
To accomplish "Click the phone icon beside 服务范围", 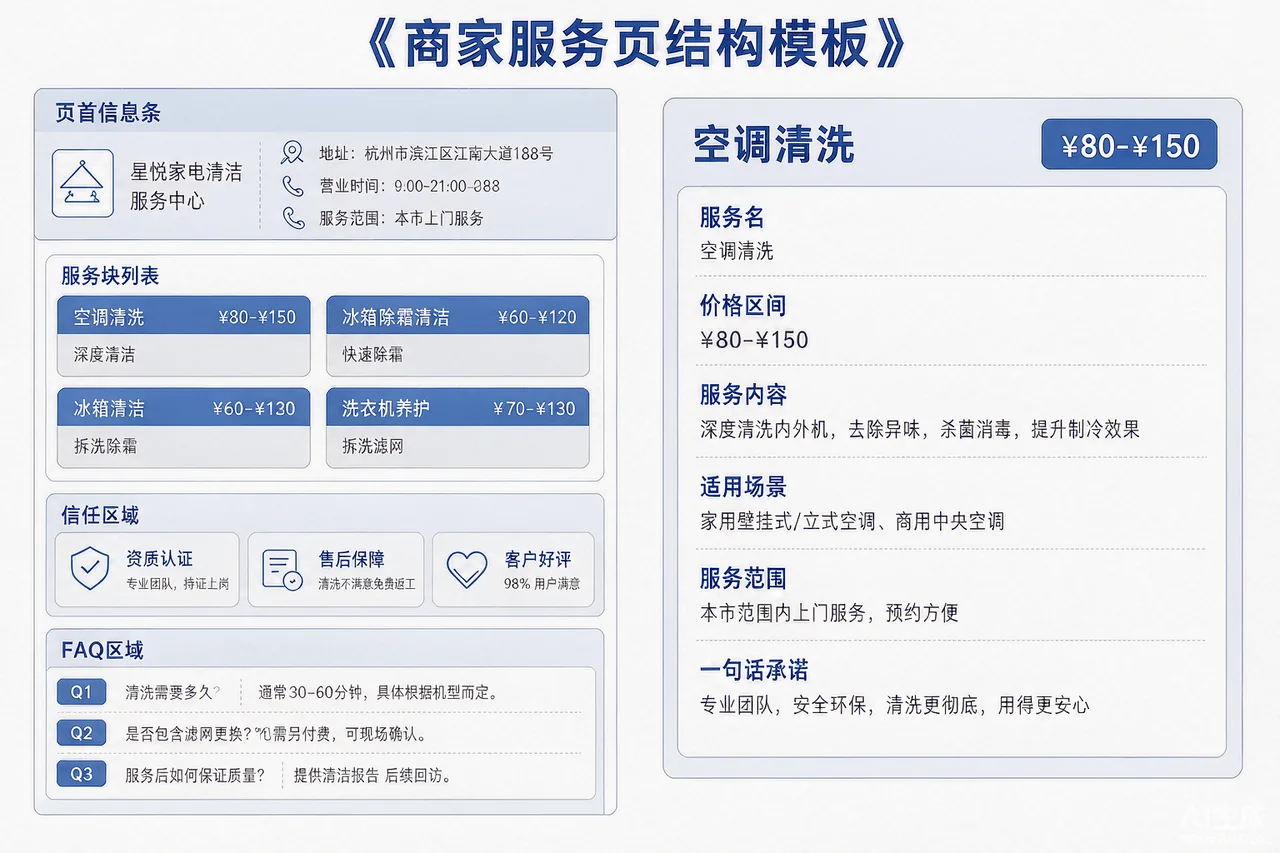I will tap(293, 218).
